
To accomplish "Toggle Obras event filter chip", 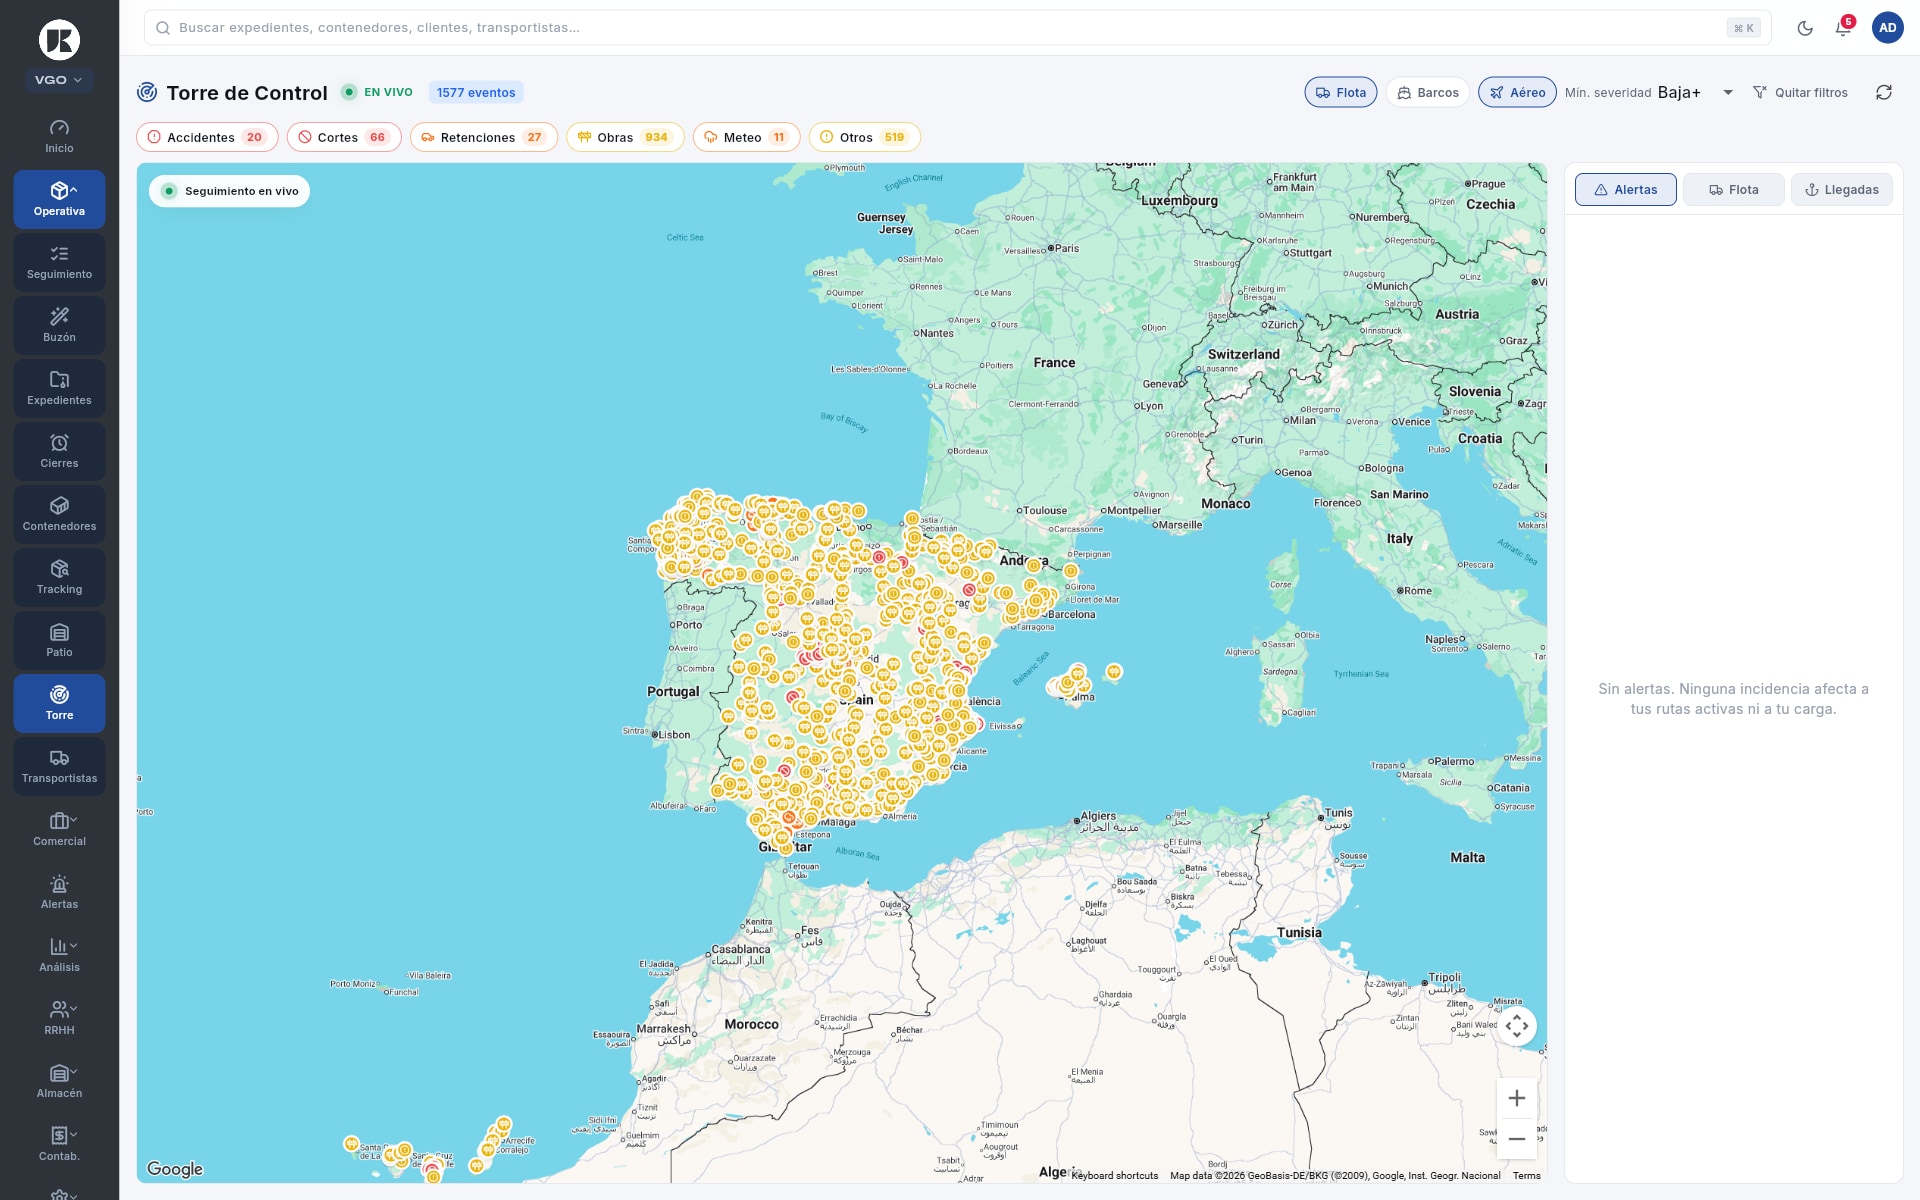I will pos(625,137).
